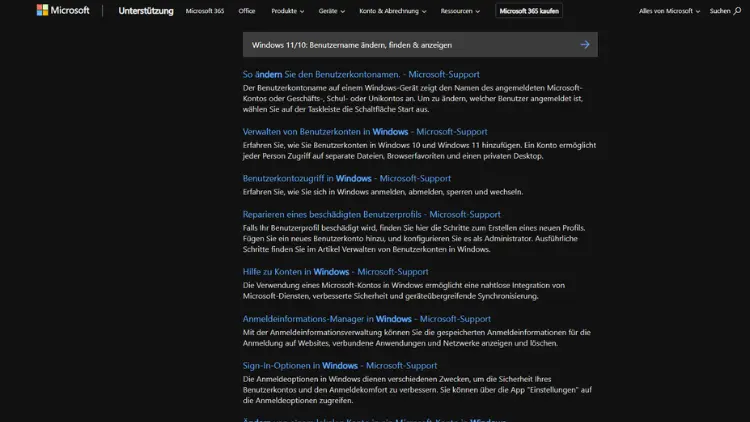Image resolution: width=750 pixels, height=422 pixels.
Task: Open 'Sign-In-Optionen in Windows' result
Action: [x=340, y=366]
